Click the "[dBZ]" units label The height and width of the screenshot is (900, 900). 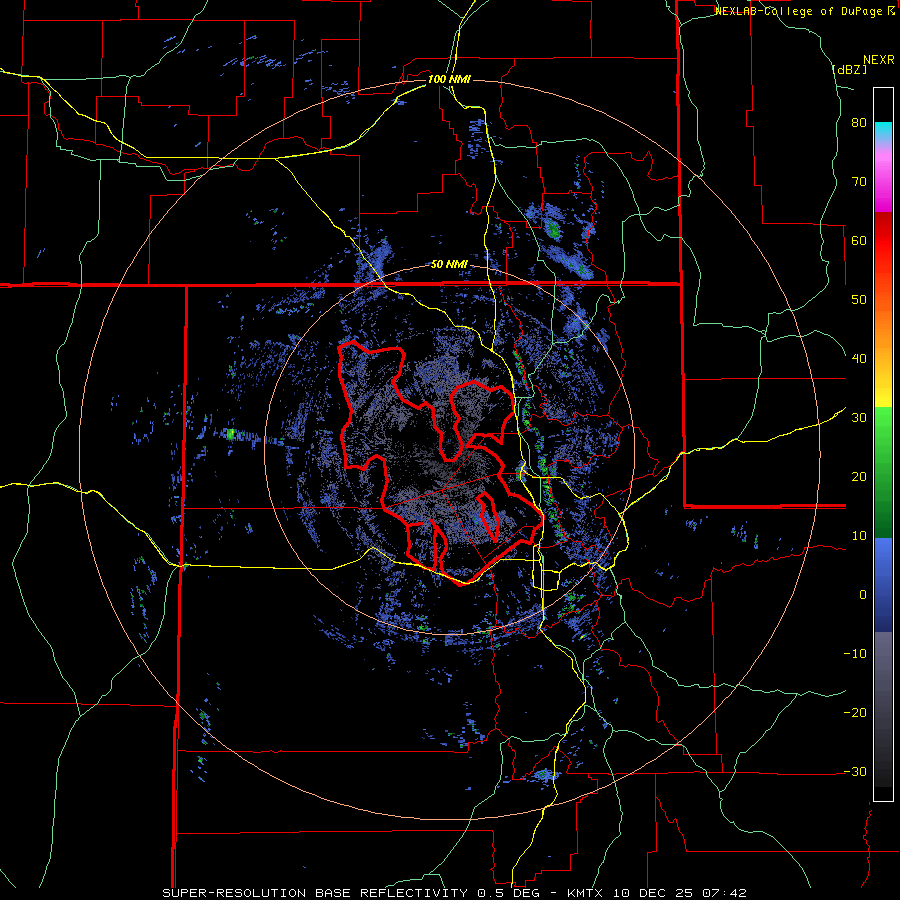pos(850,69)
